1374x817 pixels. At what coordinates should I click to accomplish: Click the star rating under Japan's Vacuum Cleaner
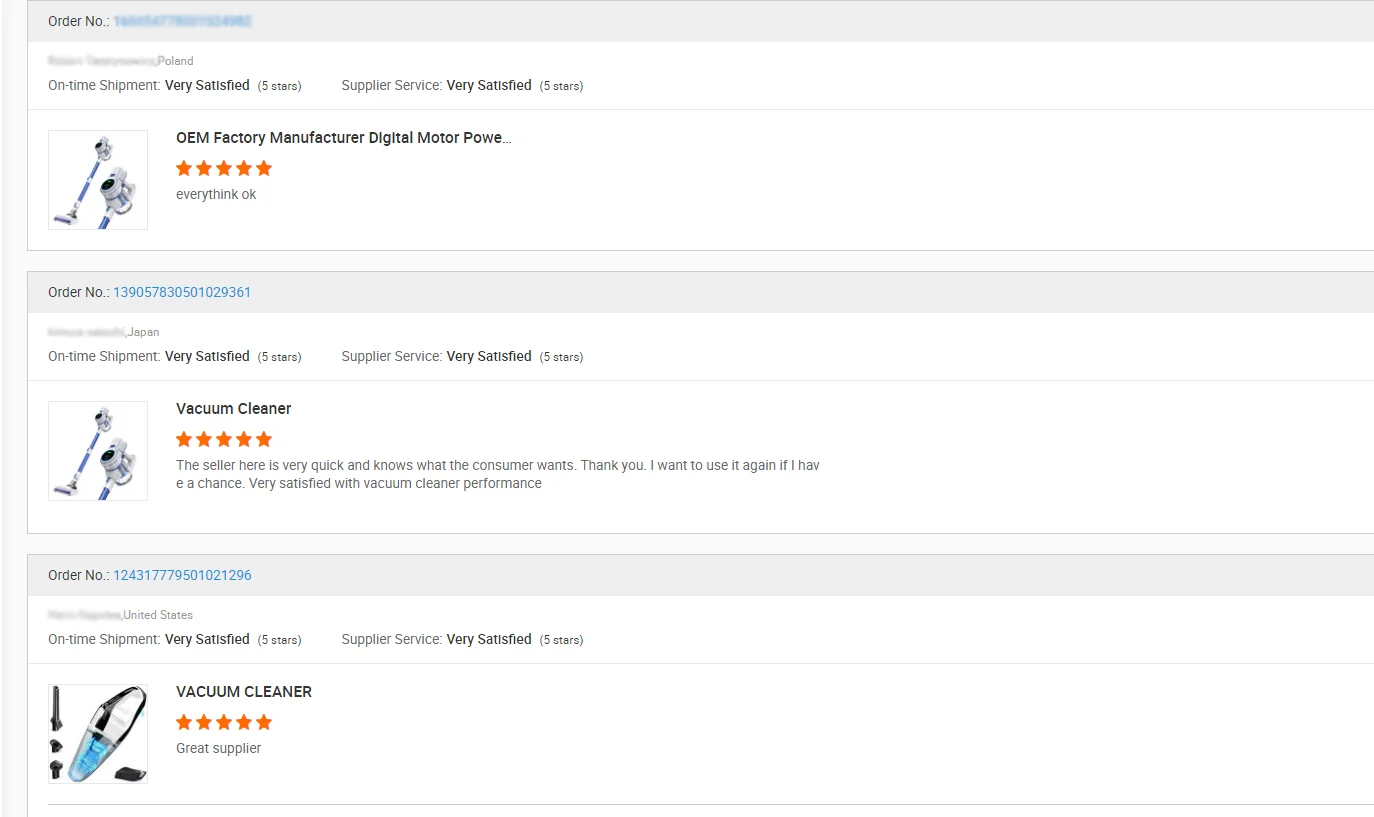point(224,439)
